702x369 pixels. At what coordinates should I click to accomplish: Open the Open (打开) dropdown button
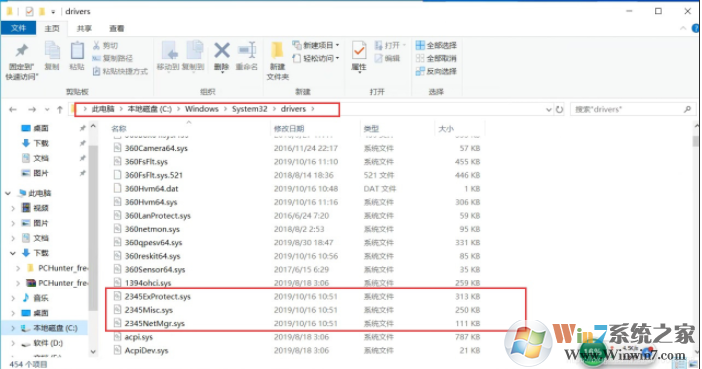(390, 45)
